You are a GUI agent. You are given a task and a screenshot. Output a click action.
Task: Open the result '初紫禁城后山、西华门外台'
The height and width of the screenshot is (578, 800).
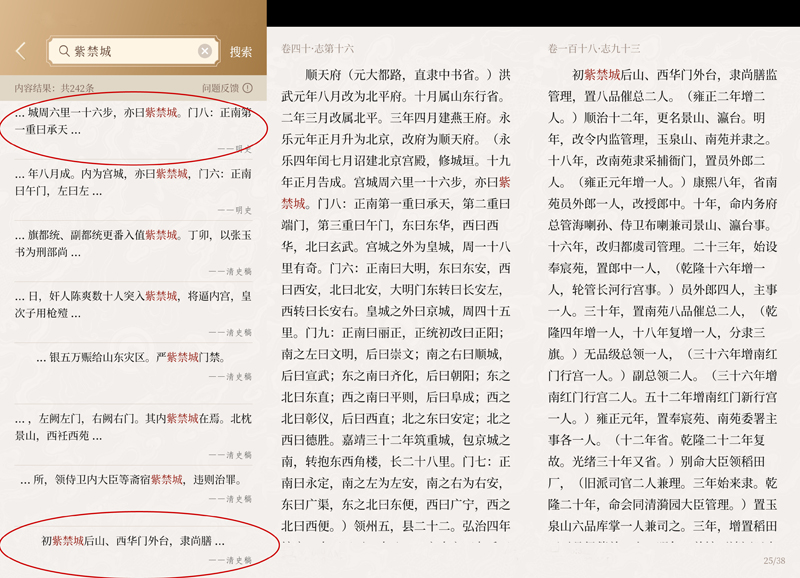[x=133, y=549]
